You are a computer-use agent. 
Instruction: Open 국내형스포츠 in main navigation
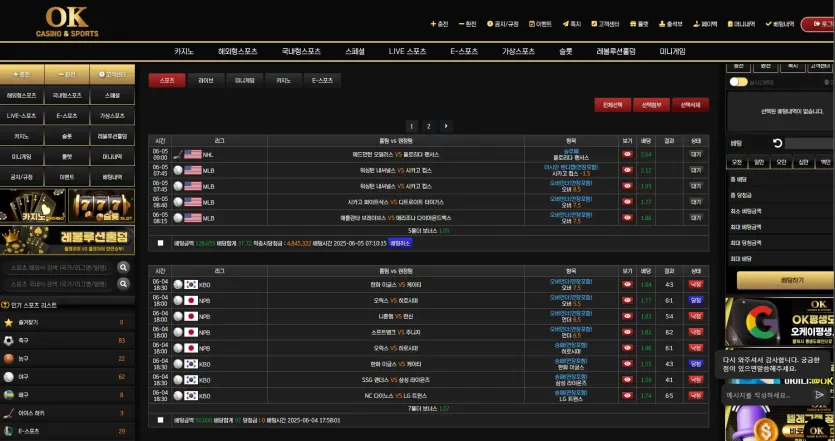pos(301,52)
